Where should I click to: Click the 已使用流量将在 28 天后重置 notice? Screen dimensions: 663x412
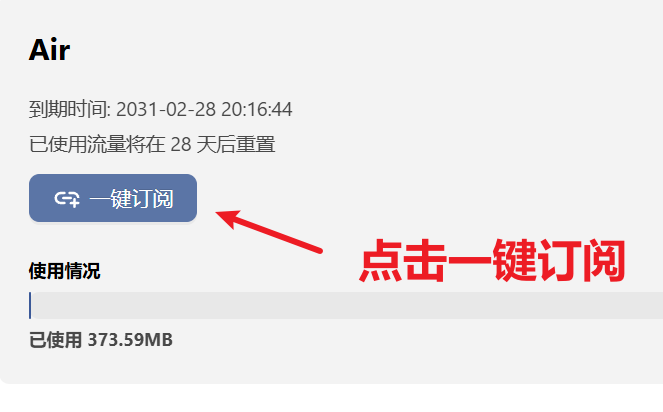point(152,144)
